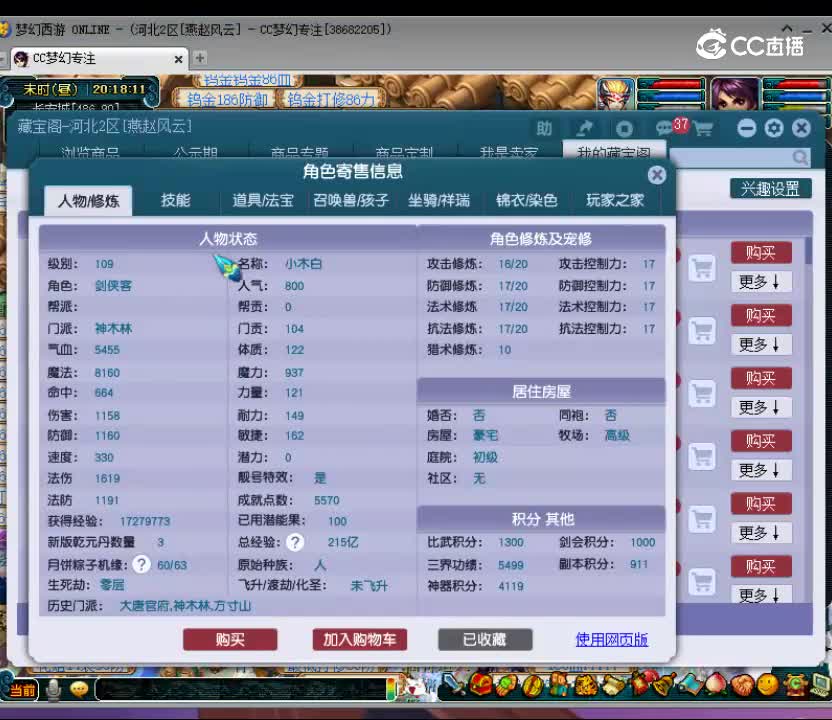Click 总经验 value 215亿
832x720 pixels.
(x=343, y=542)
